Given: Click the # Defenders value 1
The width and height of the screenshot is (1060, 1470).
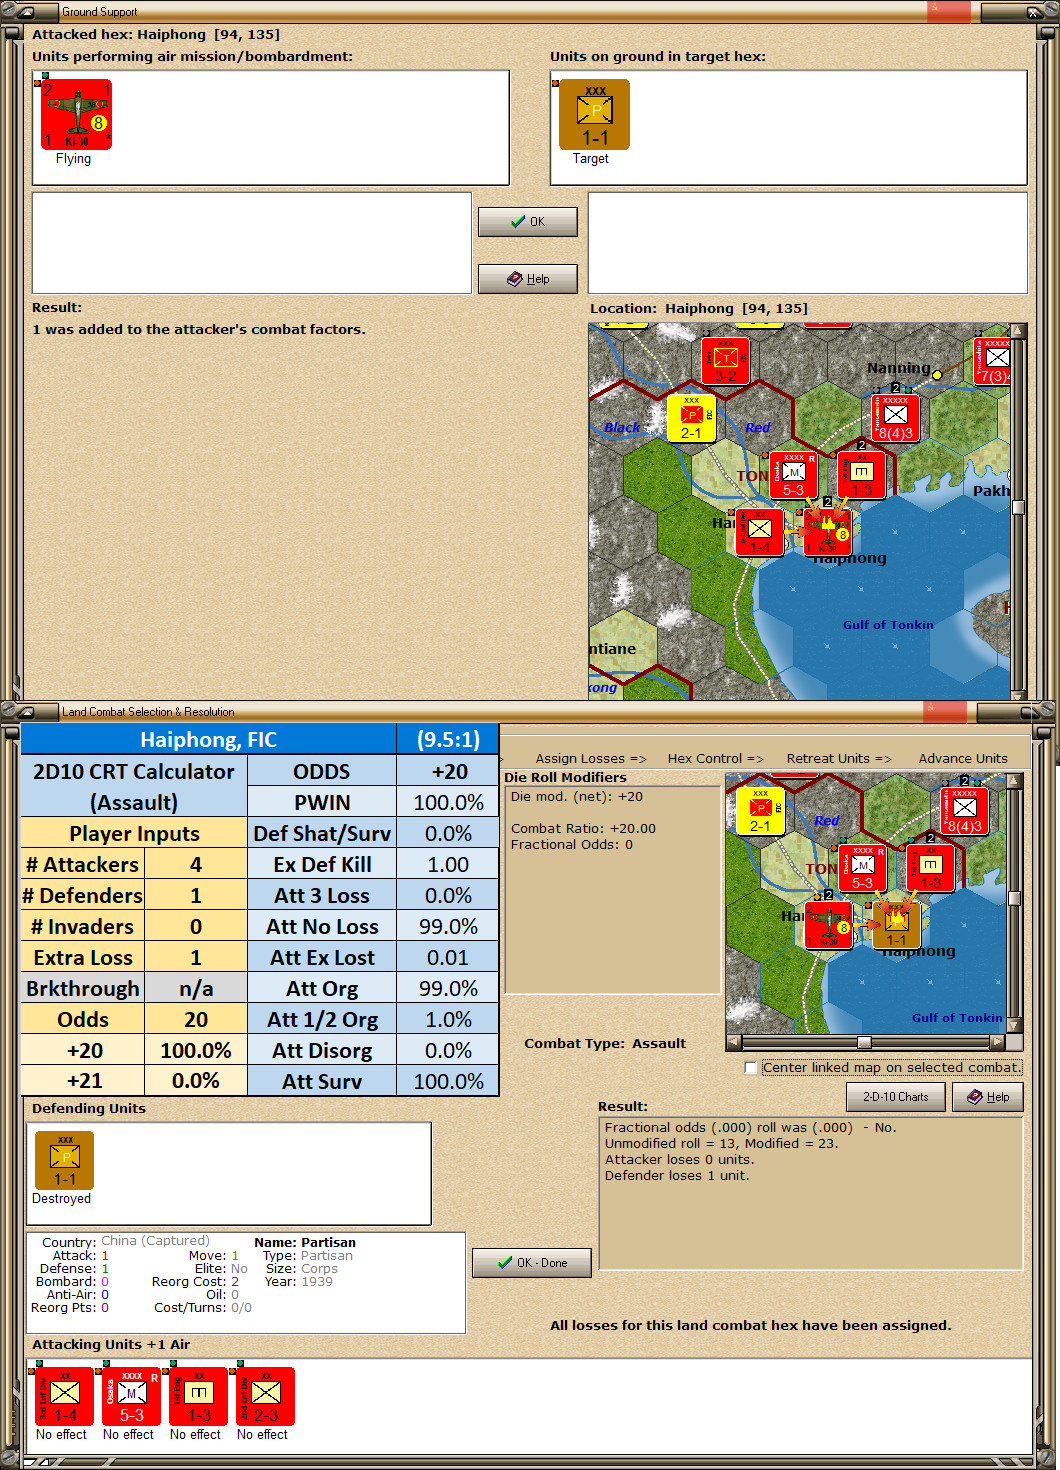Looking at the screenshot, I should 196,895.
